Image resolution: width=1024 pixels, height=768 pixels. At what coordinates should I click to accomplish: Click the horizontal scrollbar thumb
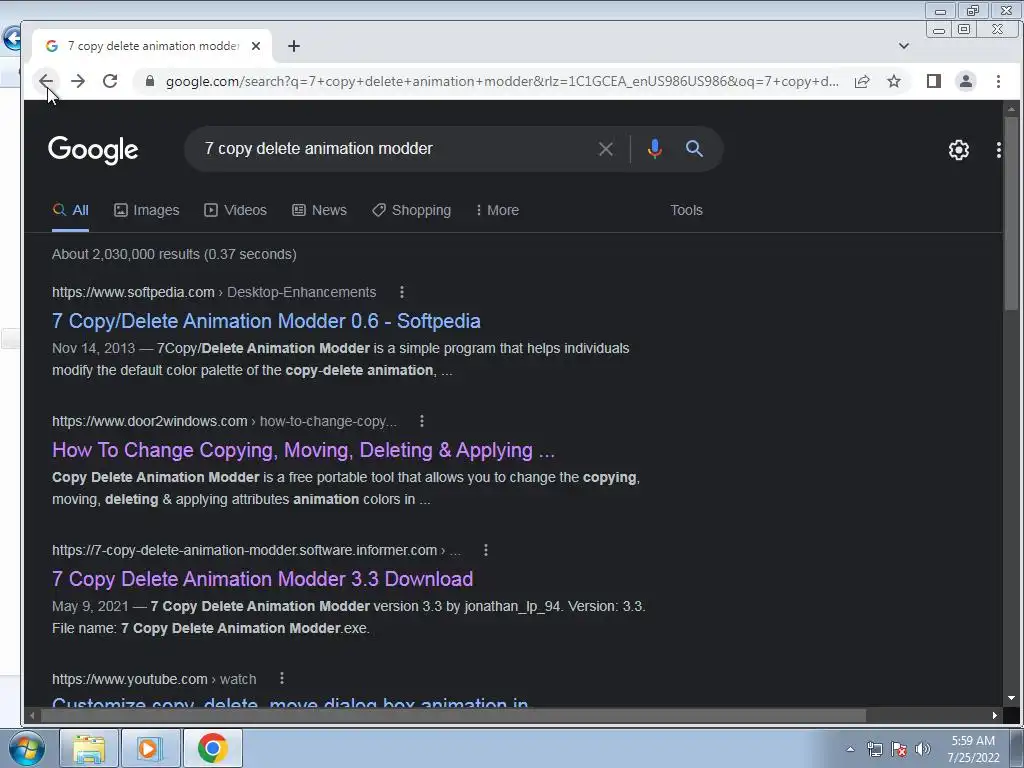pyautogui.click(x=454, y=716)
